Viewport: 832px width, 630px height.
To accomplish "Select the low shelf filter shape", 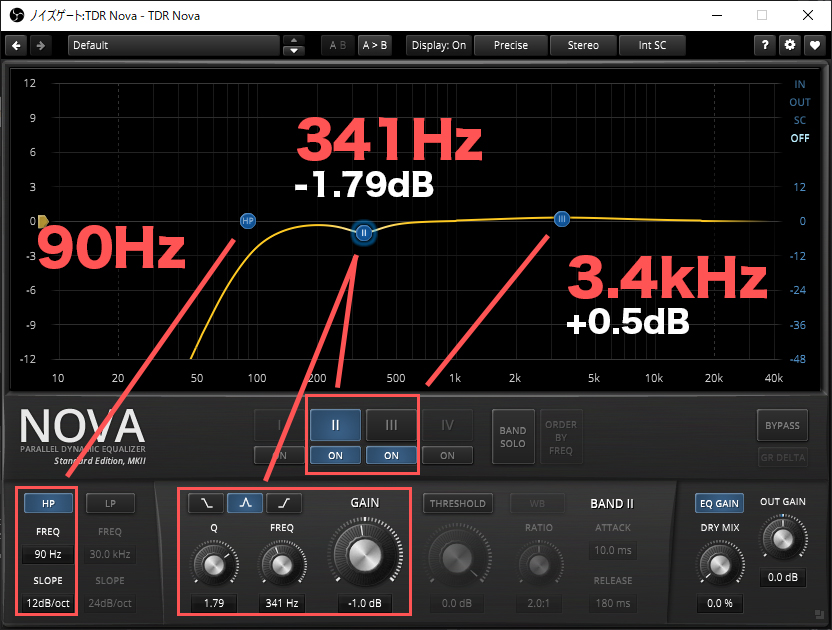I will [206, 503].
